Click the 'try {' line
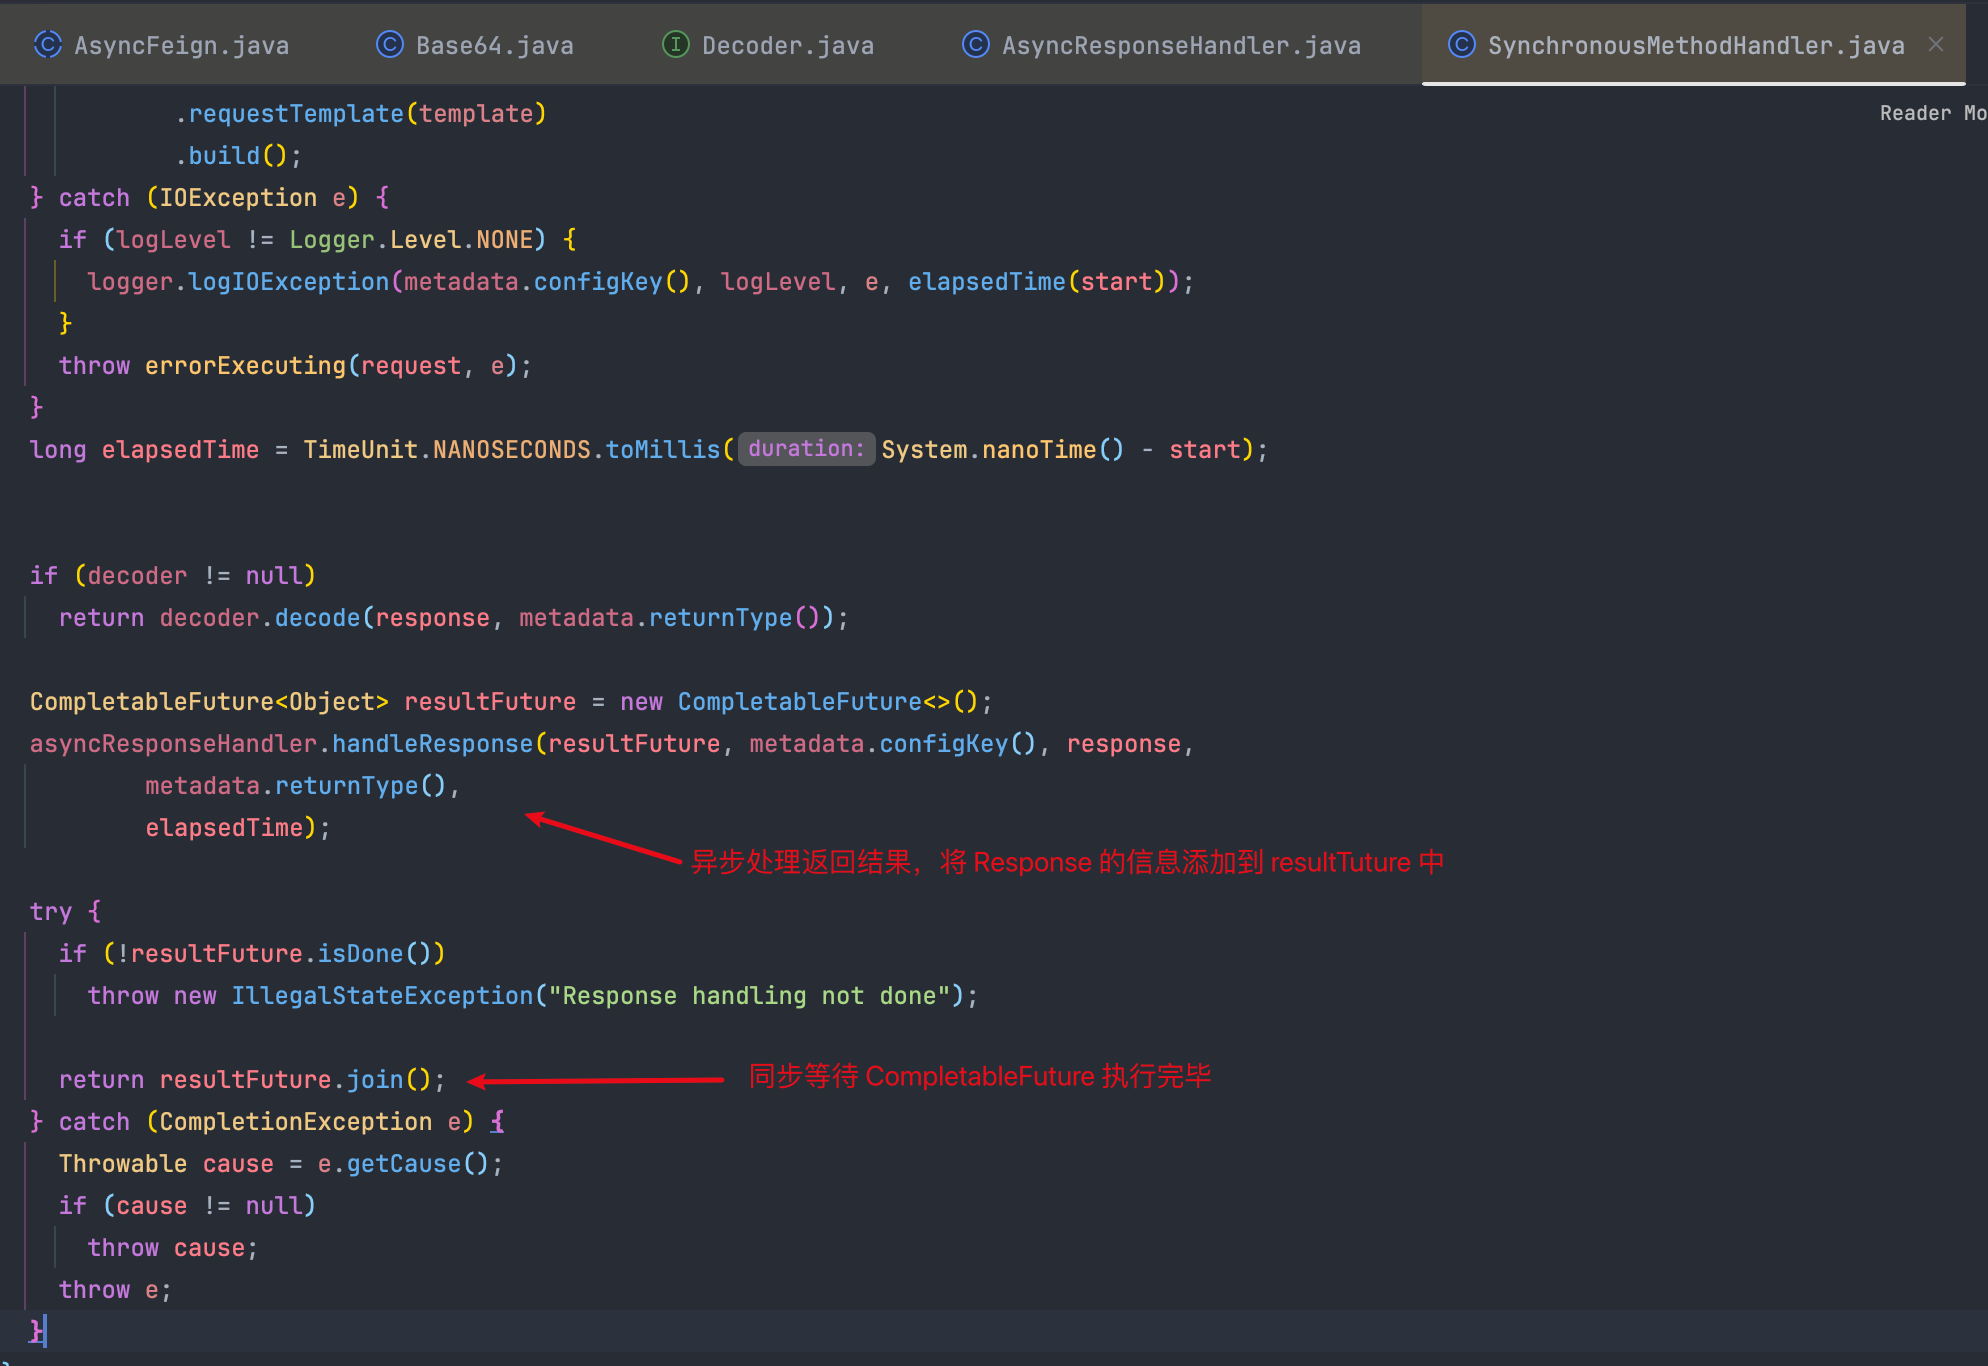Screen dimensions: 1988x1366 (x=66, y=912)
